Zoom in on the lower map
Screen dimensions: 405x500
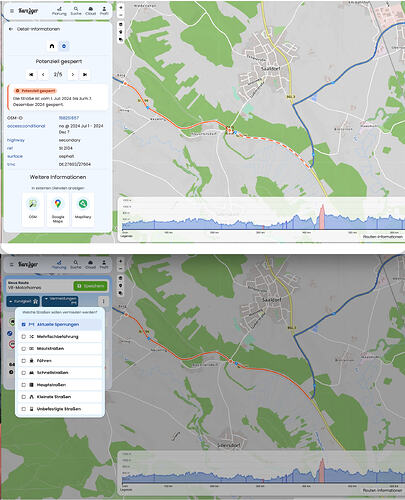coord(121,261)
